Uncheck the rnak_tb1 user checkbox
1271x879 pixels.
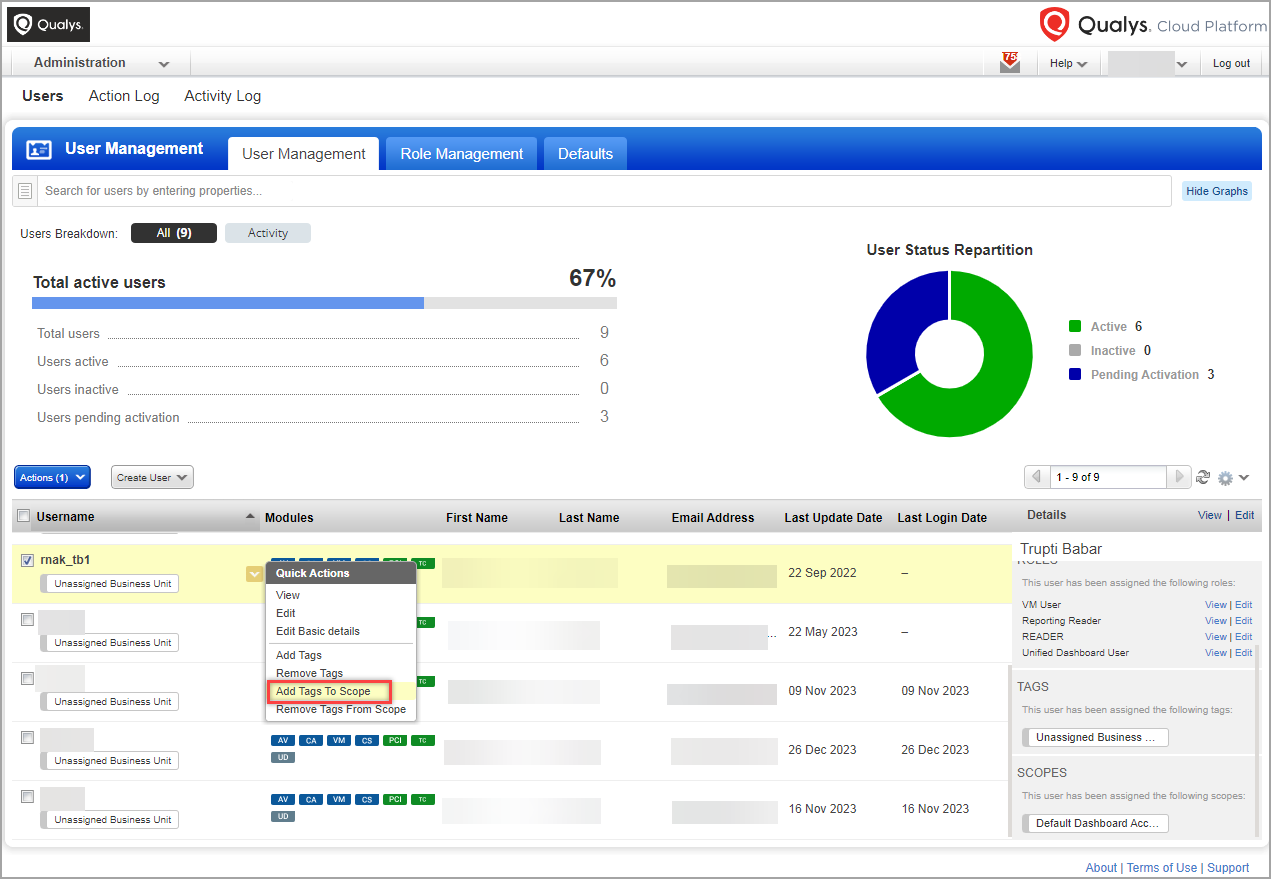point(28,560)
